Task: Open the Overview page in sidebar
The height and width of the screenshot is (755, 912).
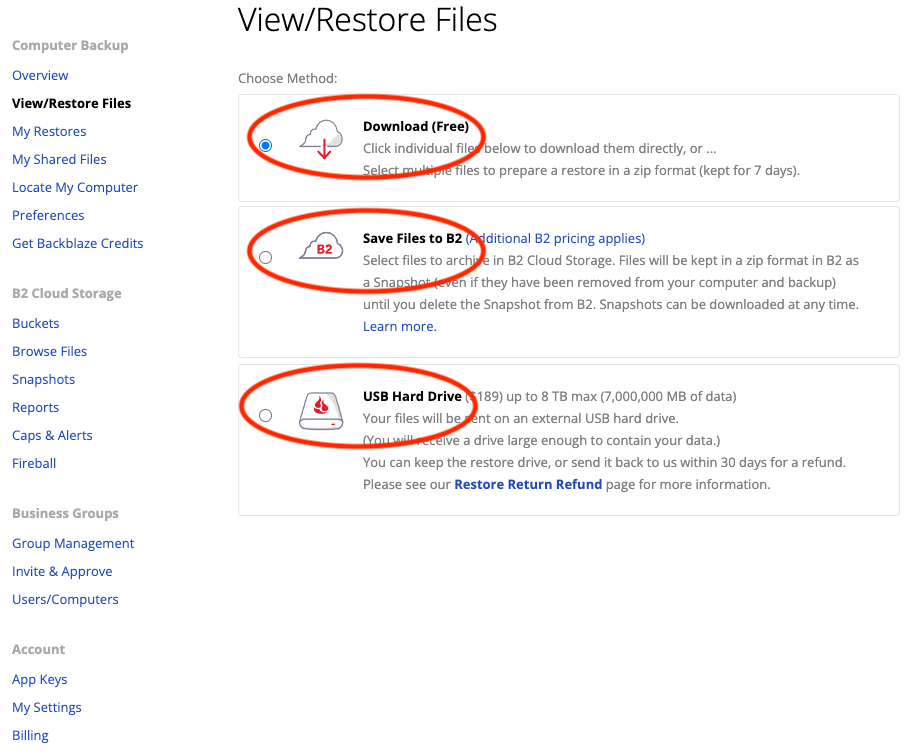Action: click(x=40, y=75)
